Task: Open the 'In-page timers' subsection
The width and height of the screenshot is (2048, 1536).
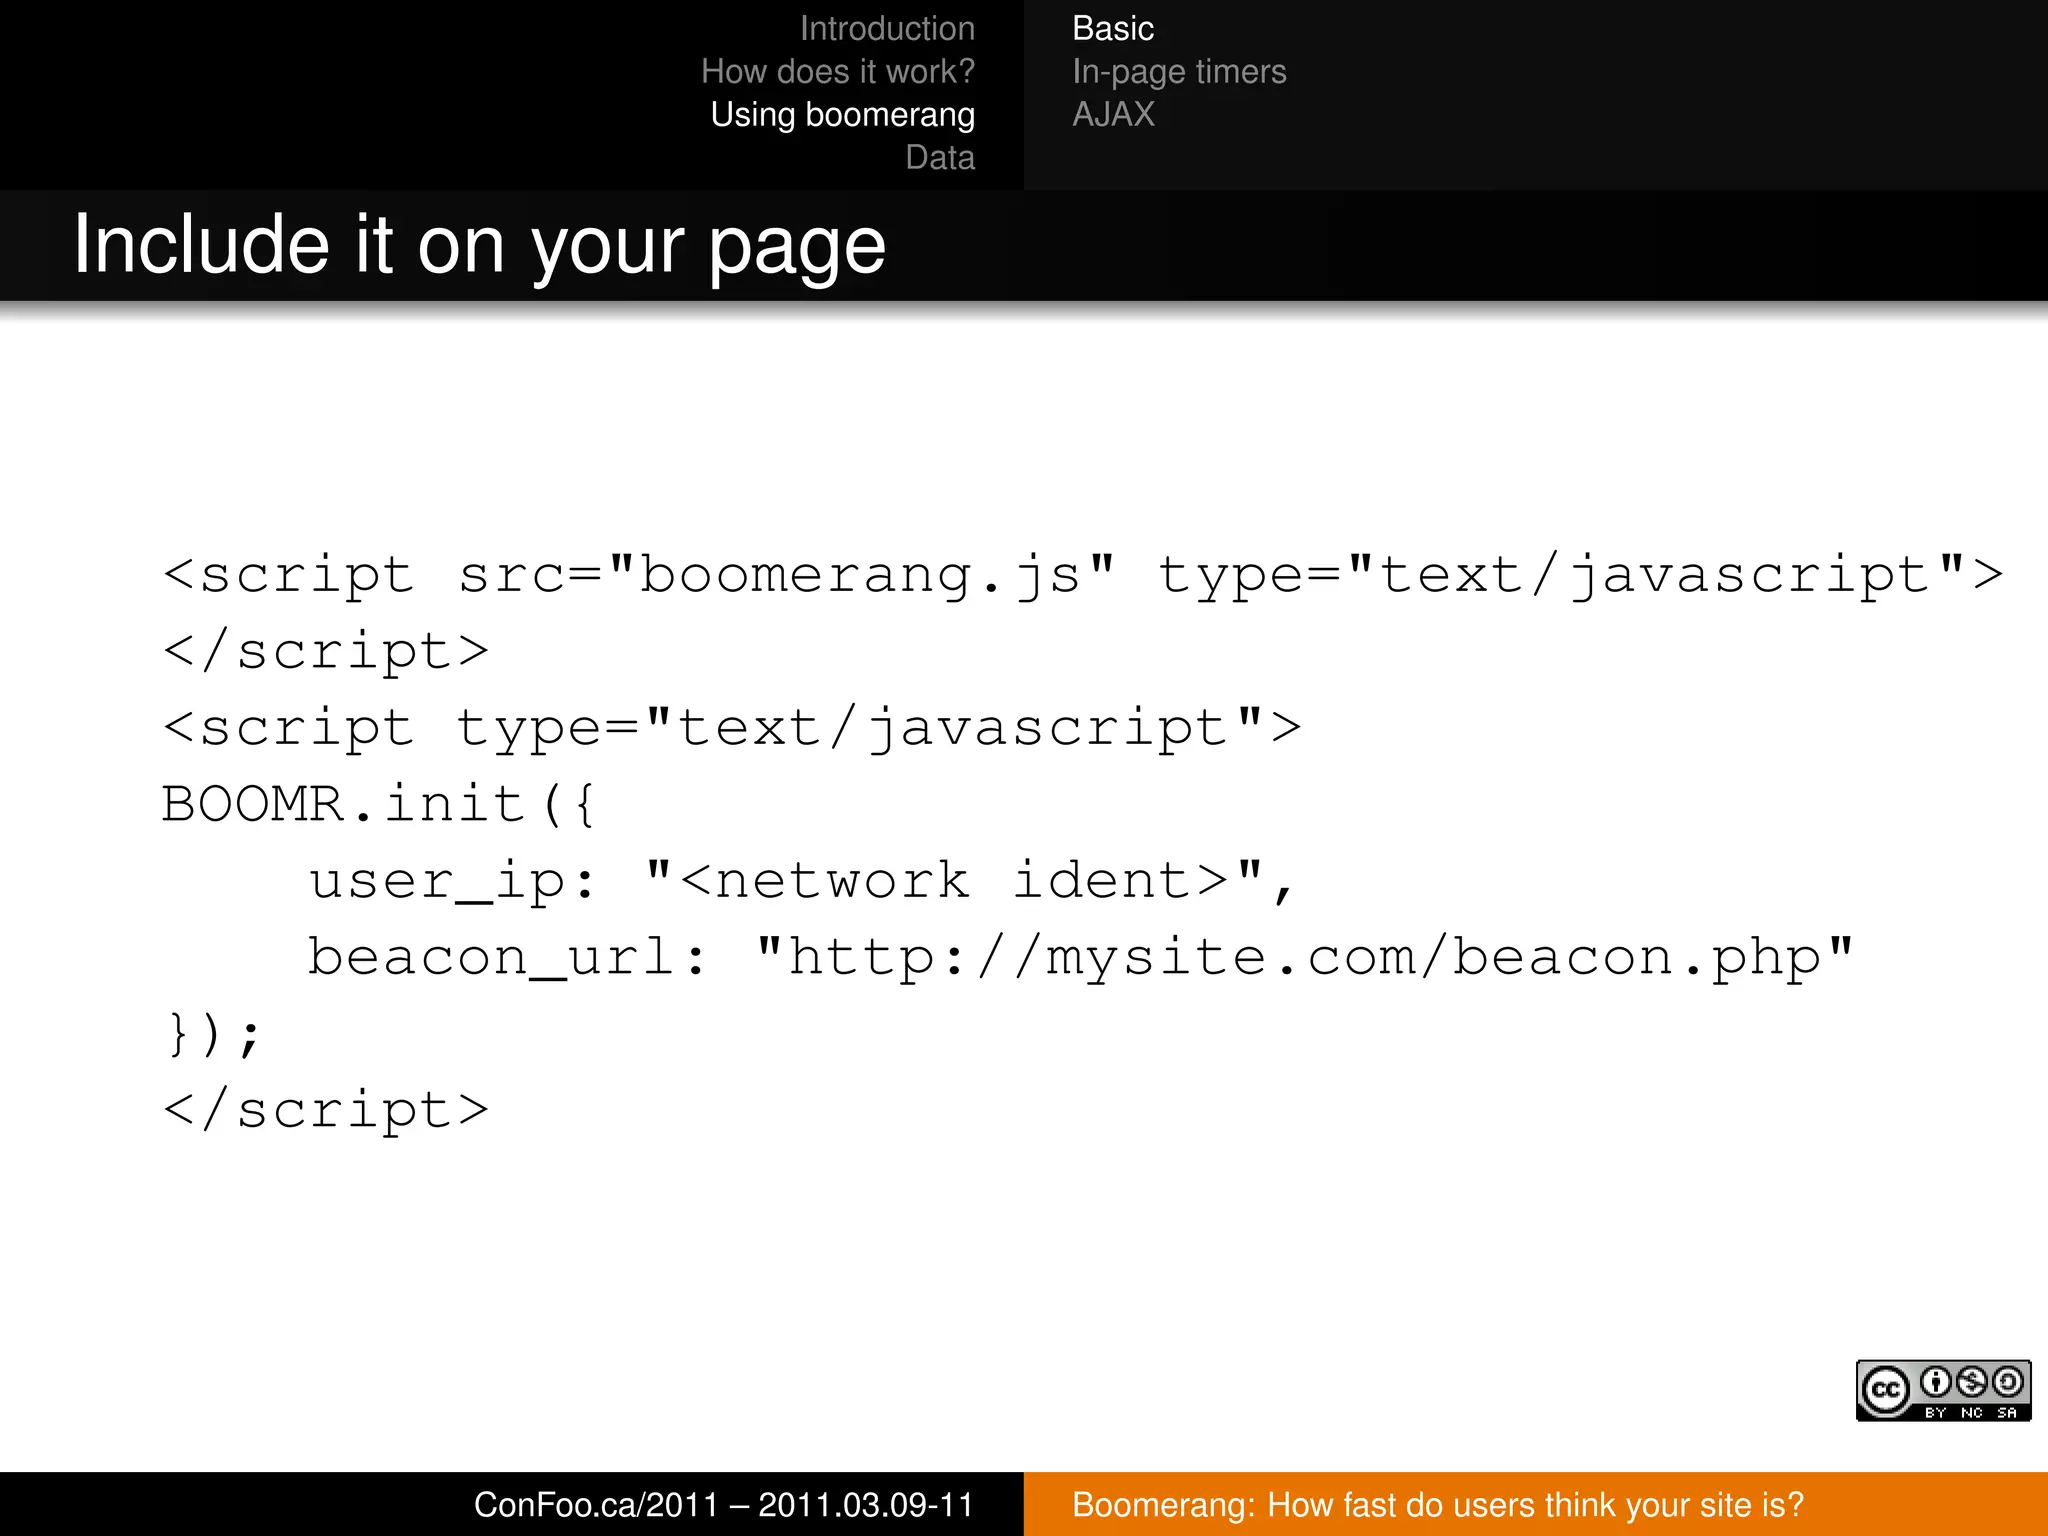Action: pos(1179,72)
